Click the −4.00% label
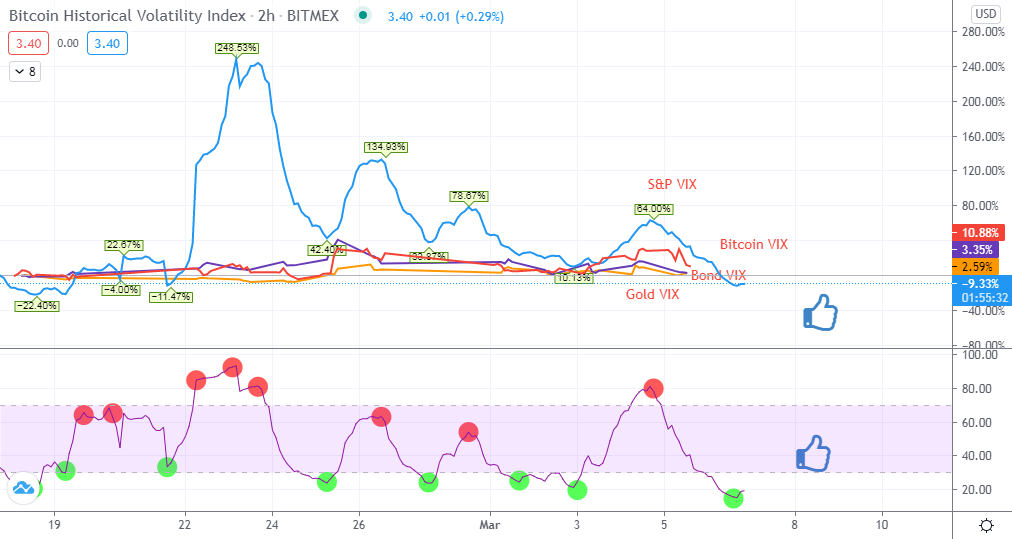The height and width of the screenshot is (539, 1012). 121,290
